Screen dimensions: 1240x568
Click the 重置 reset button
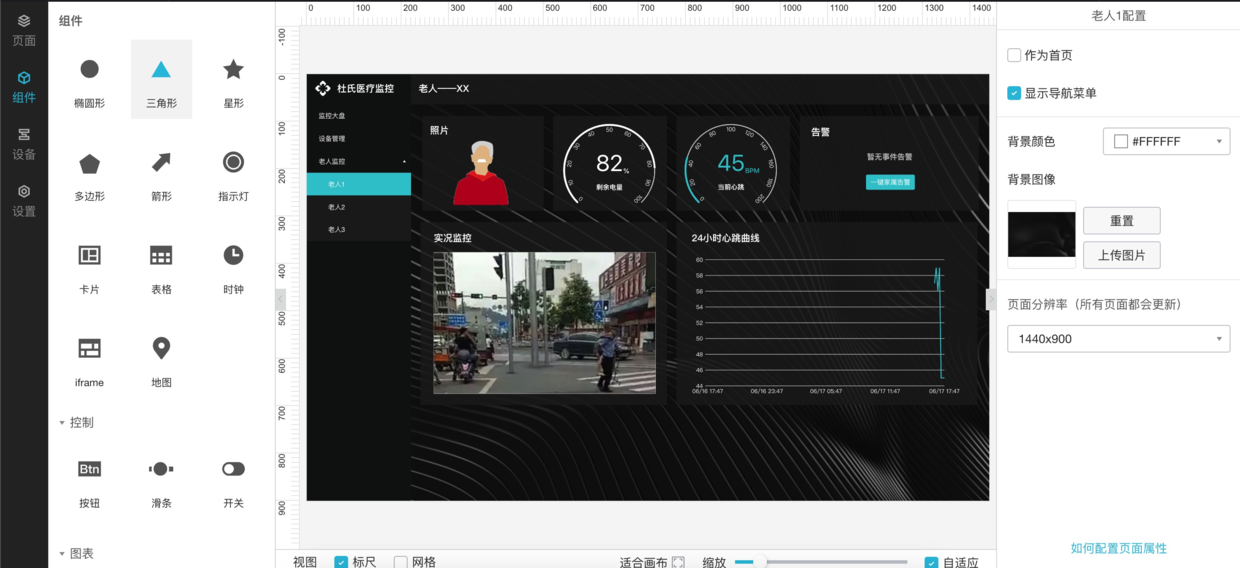1121,220
